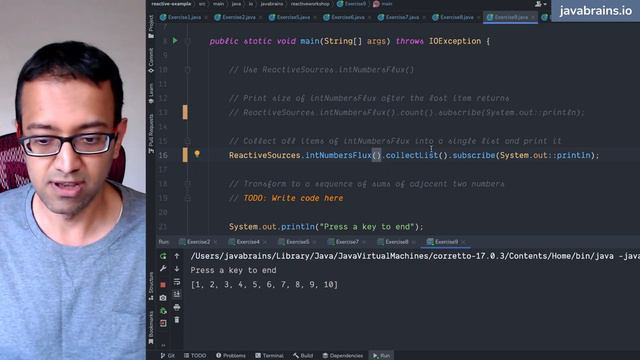640x360 pixels.
Task: Click intNumbersFlux in line 16
Action: (338, 155)
